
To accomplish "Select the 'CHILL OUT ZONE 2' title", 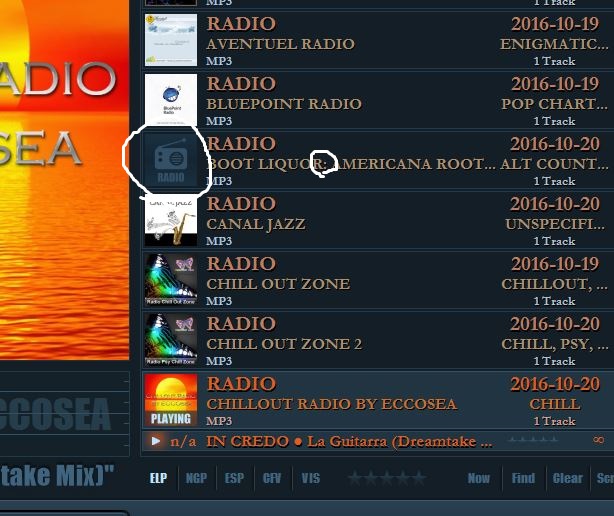I will point(284,344).
